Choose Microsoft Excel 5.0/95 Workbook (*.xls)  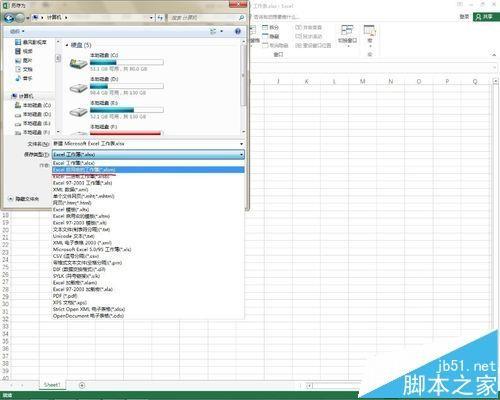[x=148, y=250]
